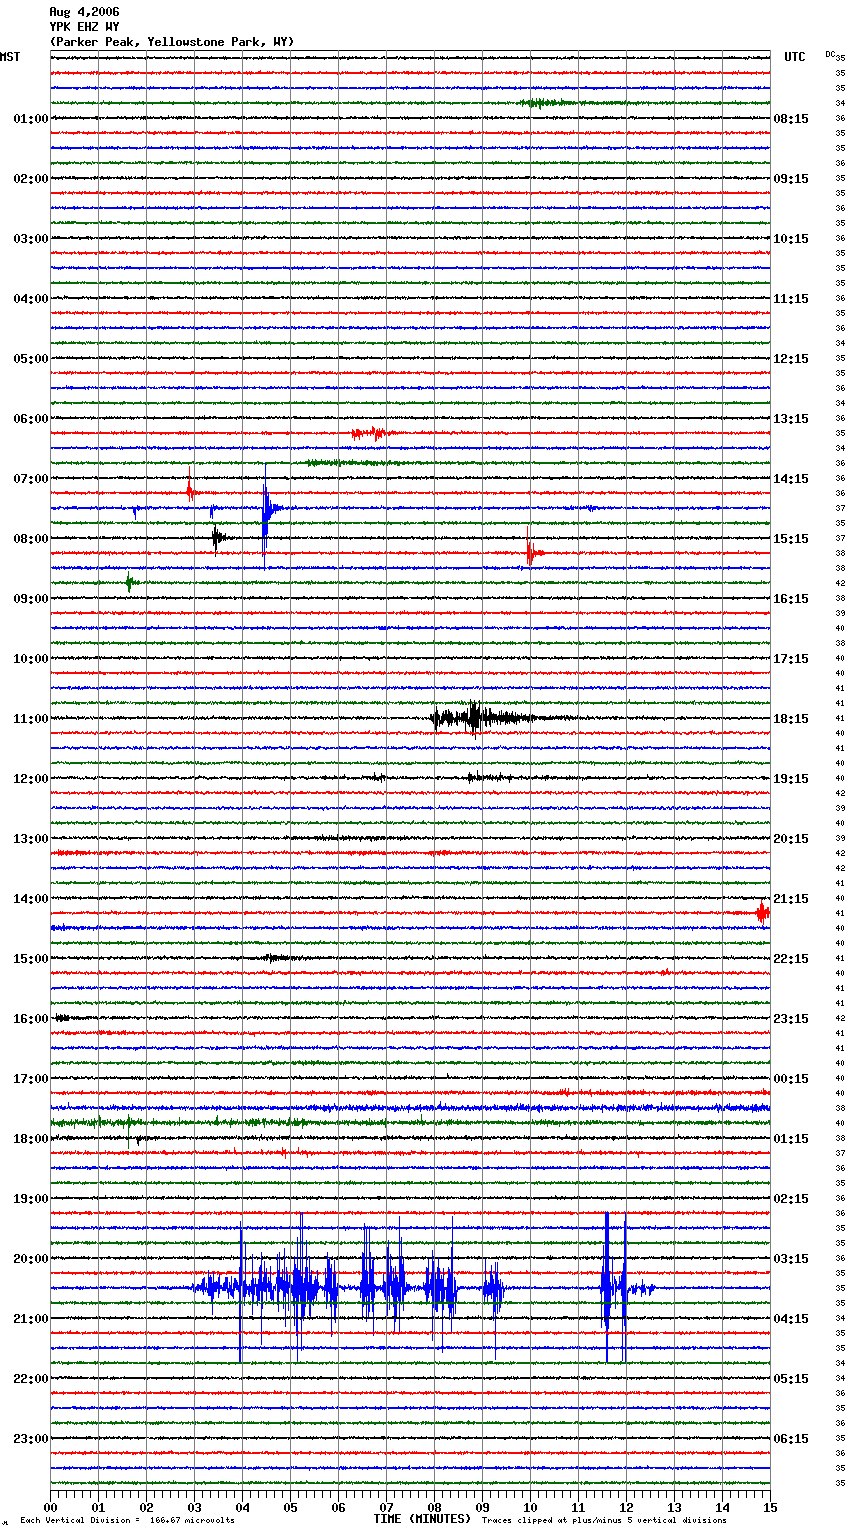Viewport: 850px width, 1534px height.
Task: Select the 20:00 MST time label
Action: coord(30,1259)
